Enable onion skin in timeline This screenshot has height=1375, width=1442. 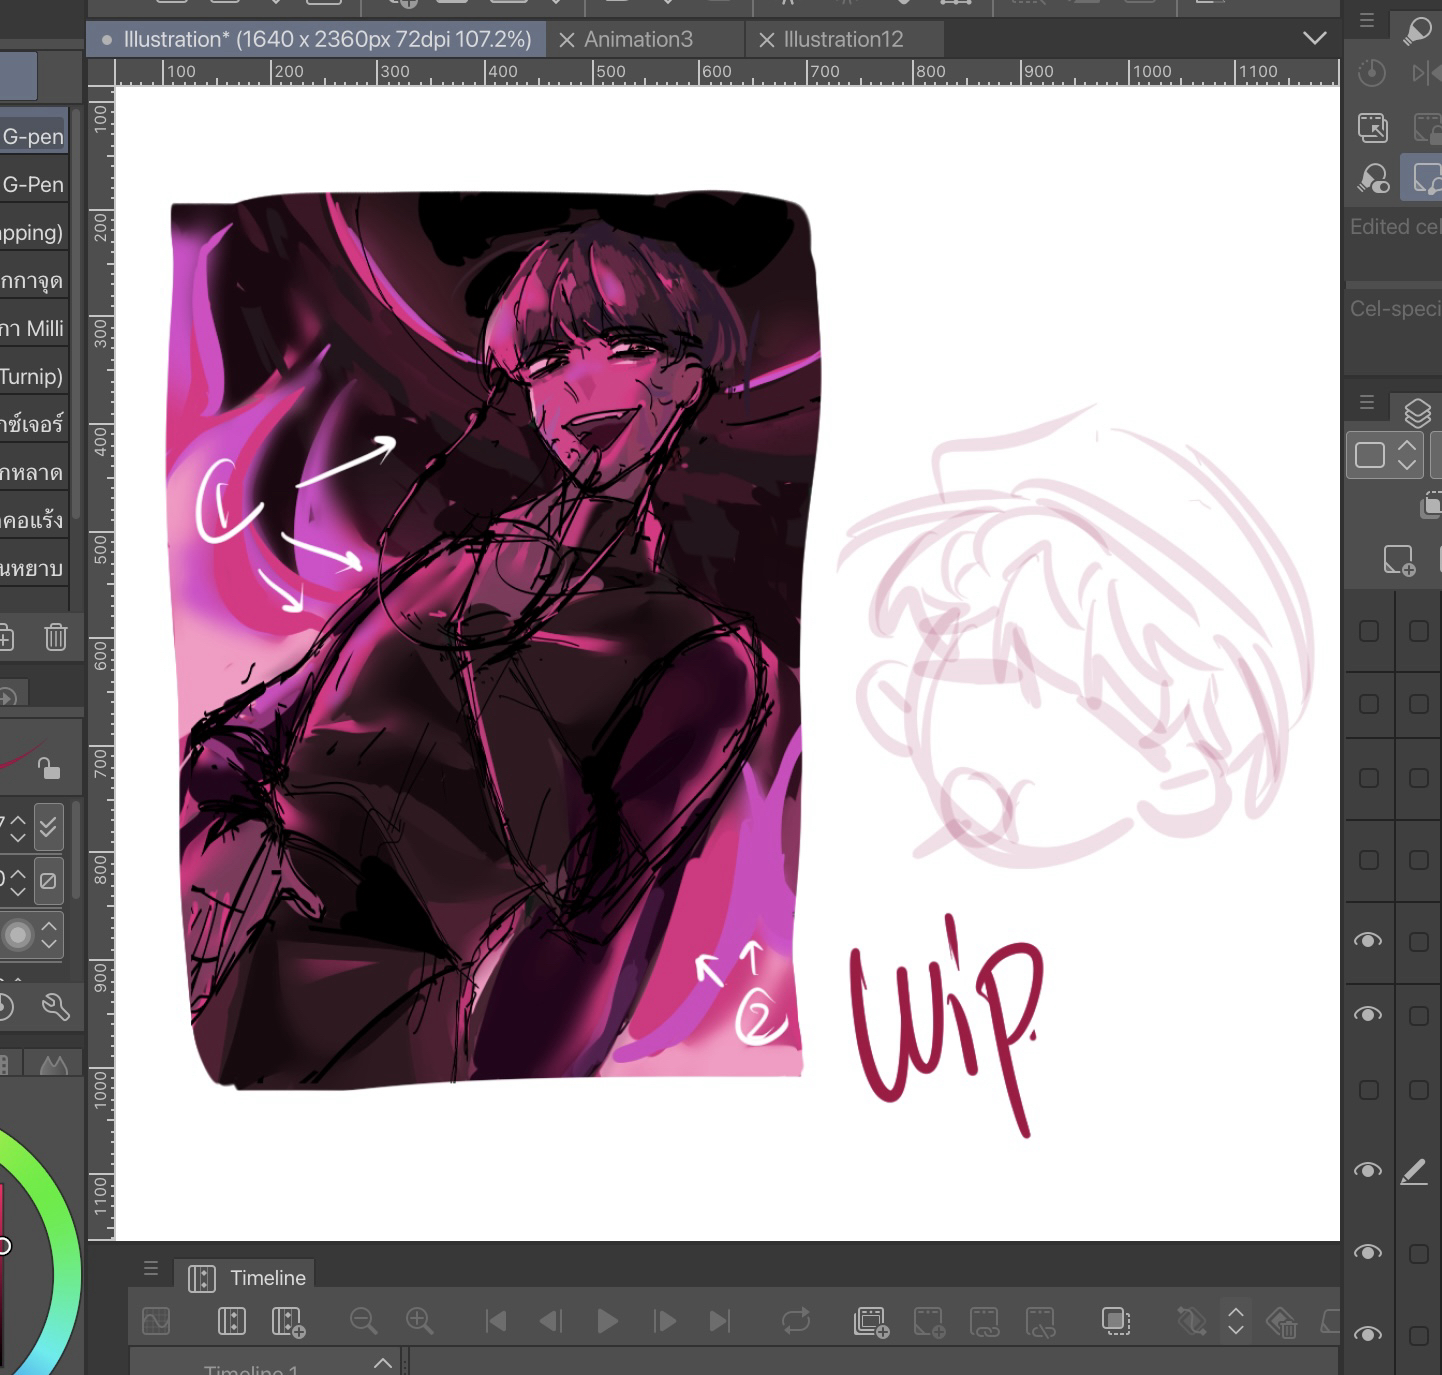(1115, 1321)
